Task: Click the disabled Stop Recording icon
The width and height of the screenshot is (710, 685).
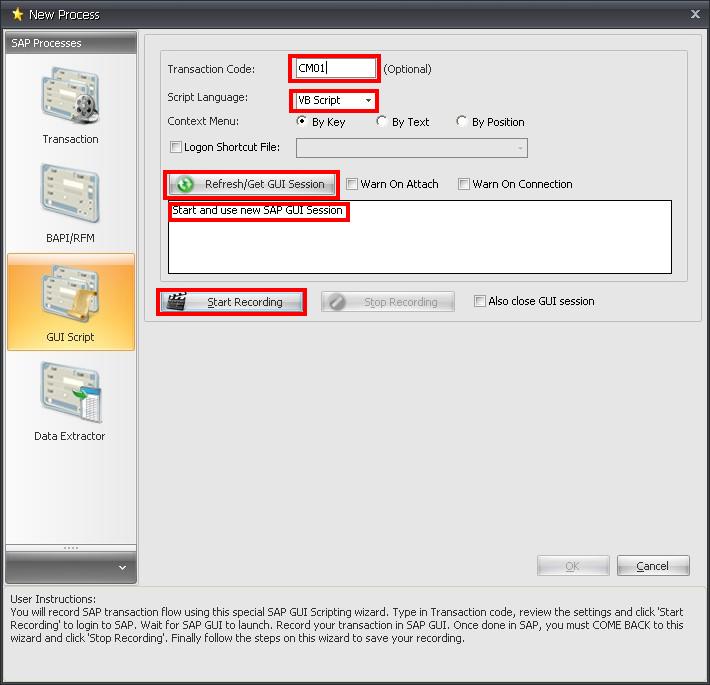Action: [338, 302]
